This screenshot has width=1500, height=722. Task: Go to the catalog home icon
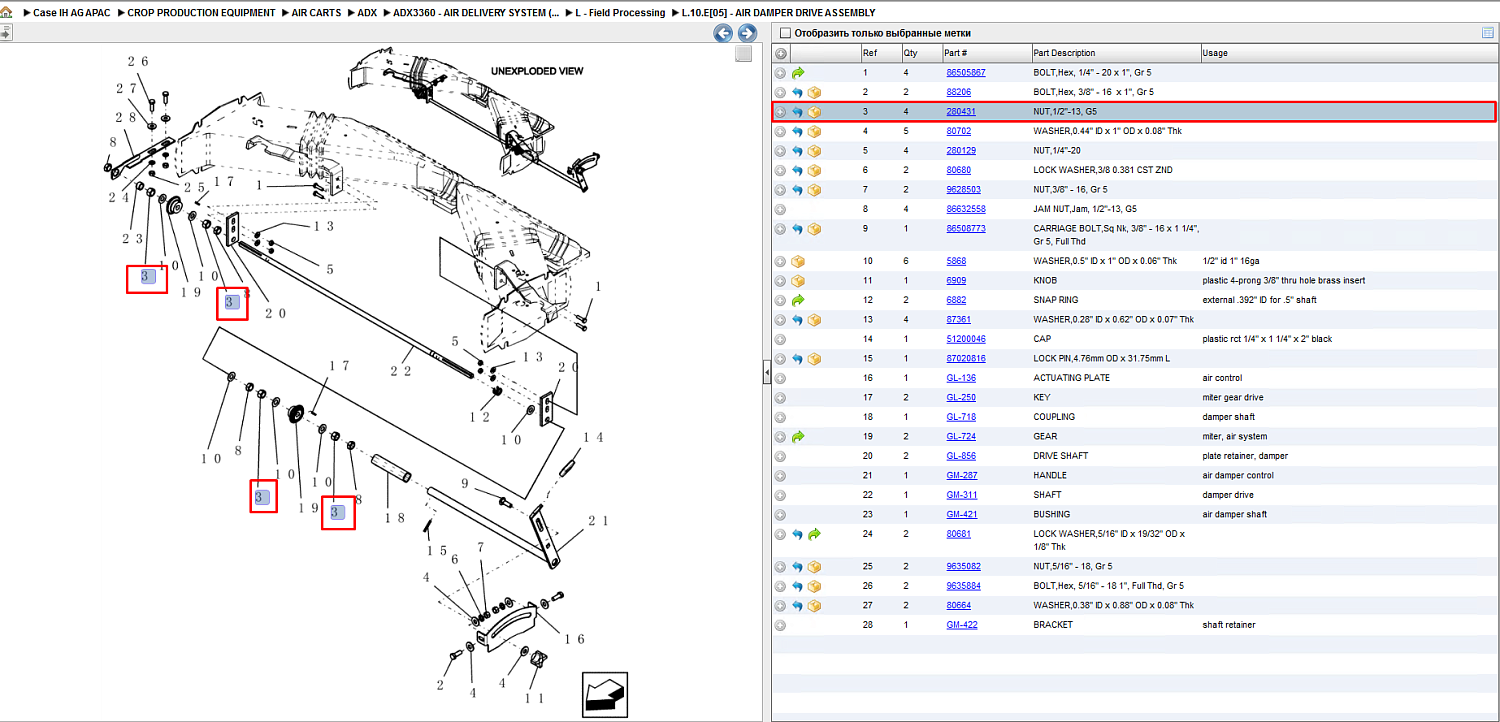(x=6, y=13)
